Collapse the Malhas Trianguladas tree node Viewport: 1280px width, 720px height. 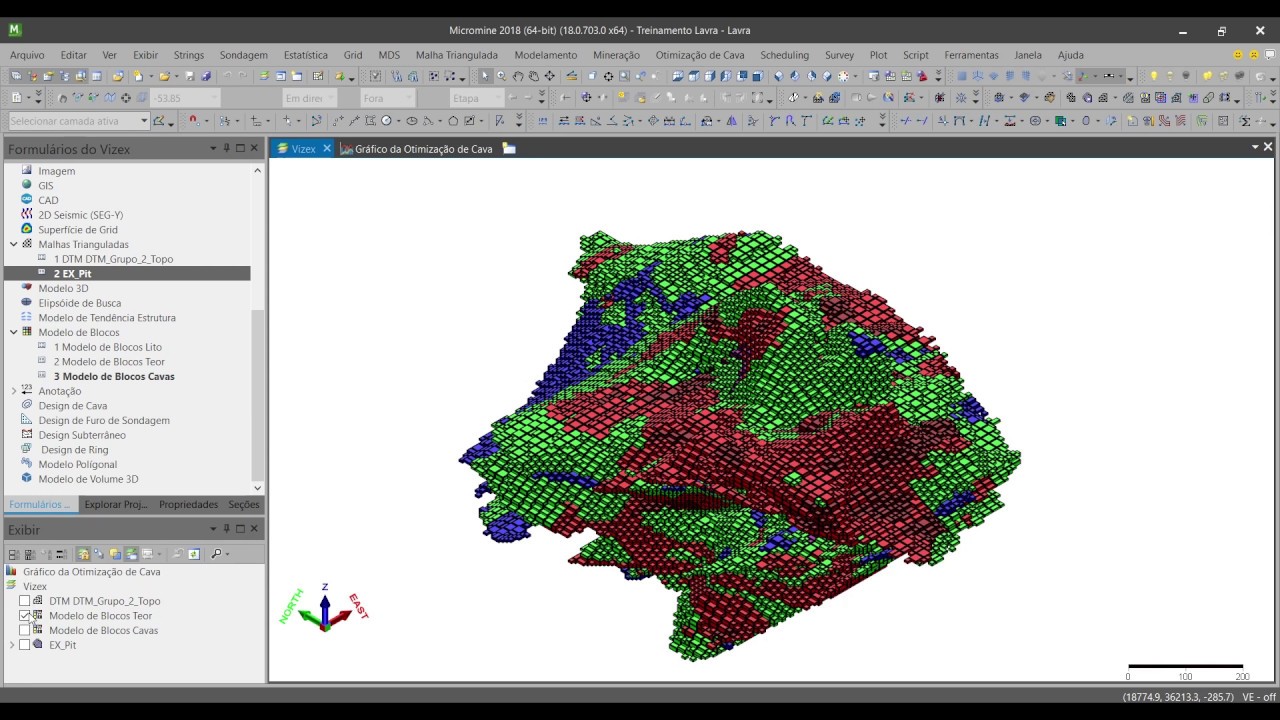(14, 244)
